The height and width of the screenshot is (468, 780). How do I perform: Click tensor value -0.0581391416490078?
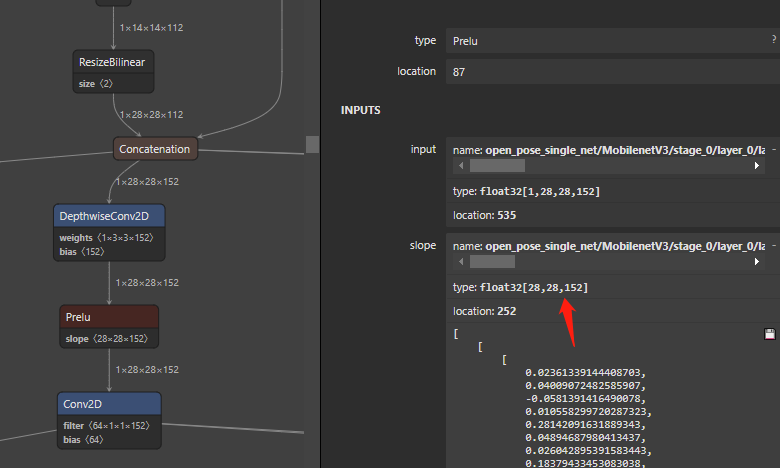[585, 398]
